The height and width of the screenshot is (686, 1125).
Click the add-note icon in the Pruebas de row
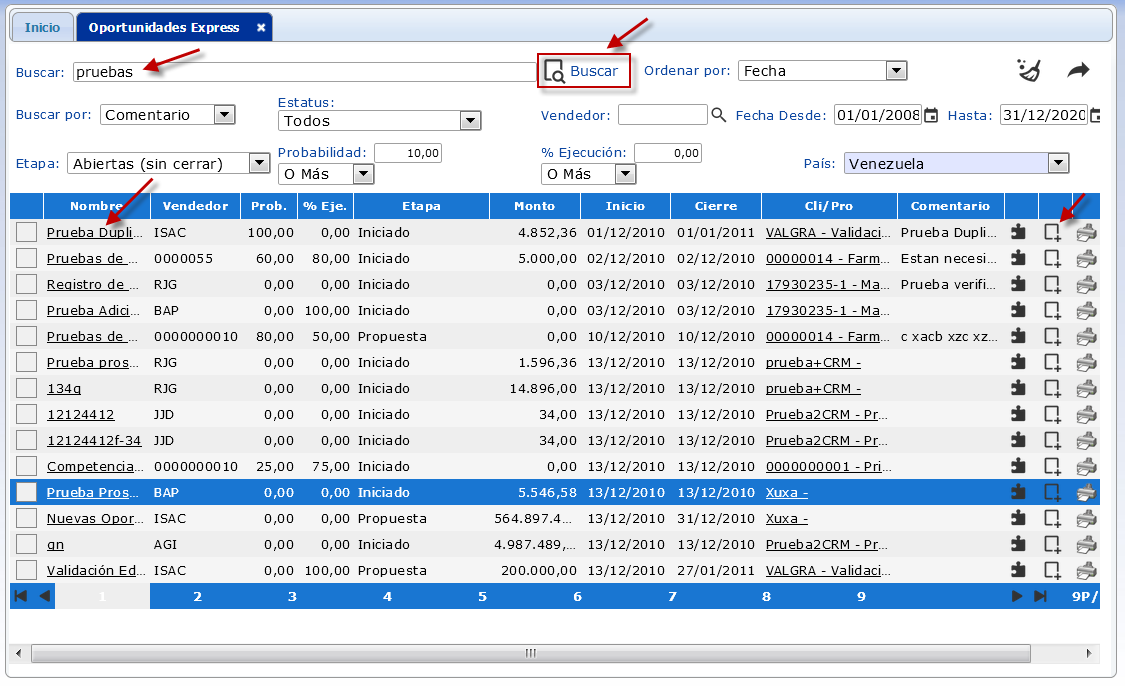point(1052,258)
